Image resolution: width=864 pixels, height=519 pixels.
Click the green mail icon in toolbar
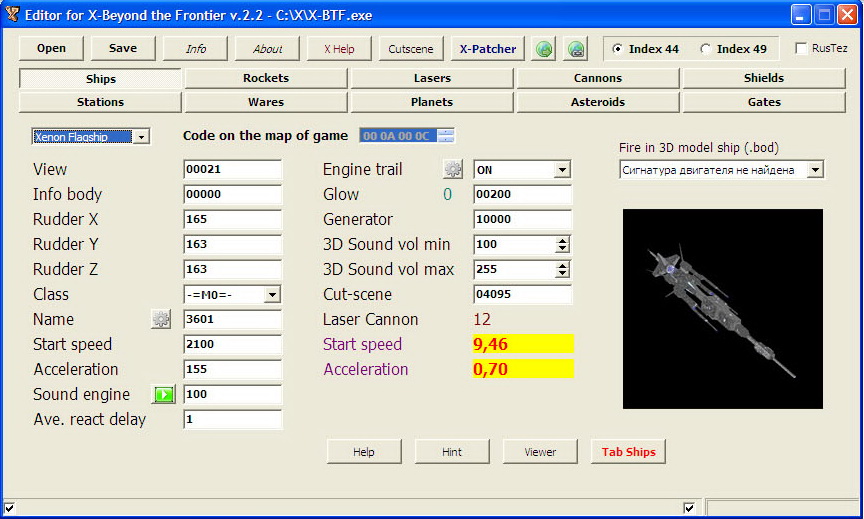(576, 49)
